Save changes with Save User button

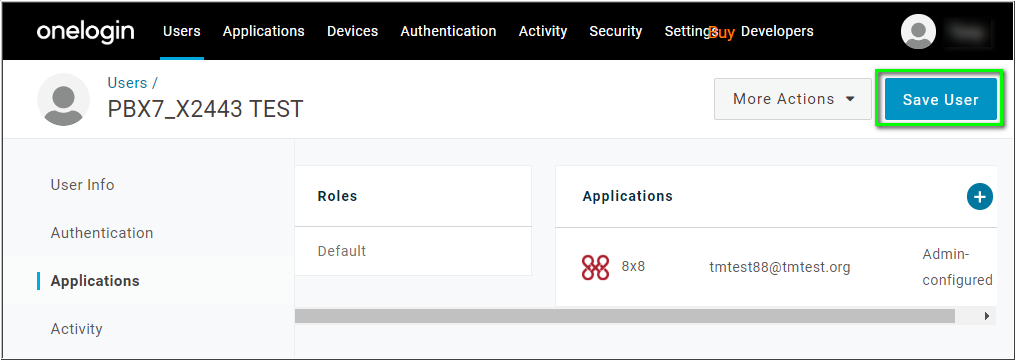coord(941,99)
